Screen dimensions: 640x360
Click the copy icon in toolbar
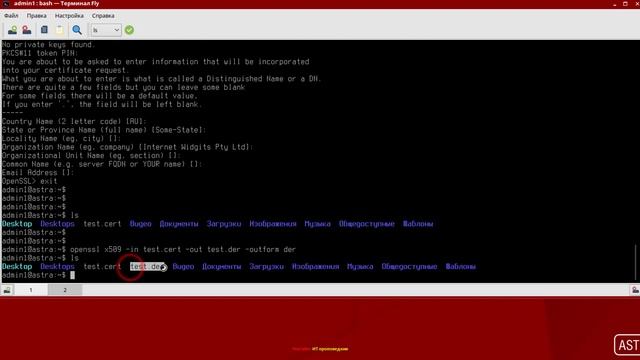pos(44,30)
